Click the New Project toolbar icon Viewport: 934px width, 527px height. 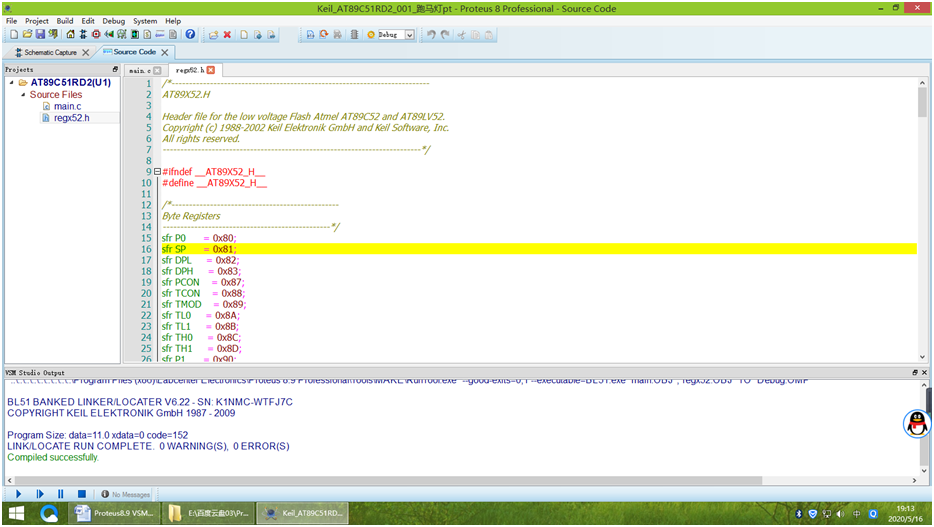pyautogui.click(x=14, y=35)
